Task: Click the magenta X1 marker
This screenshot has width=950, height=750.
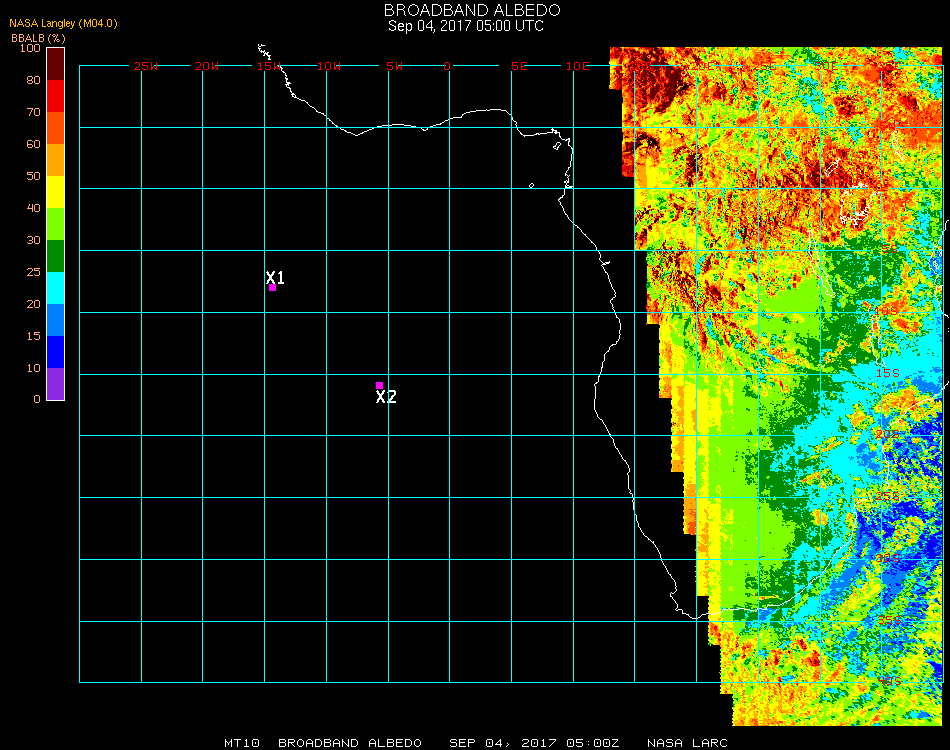Action: coord(272,287)
